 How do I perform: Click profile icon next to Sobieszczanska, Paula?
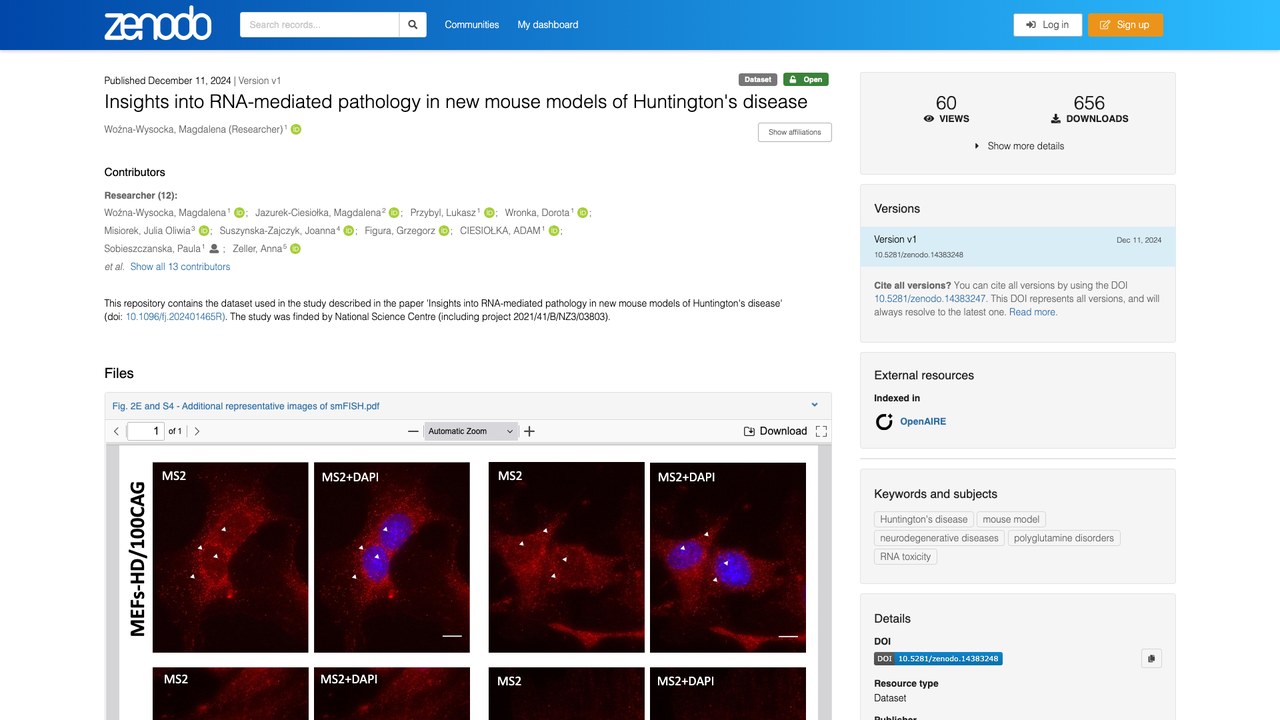[x=214, y=249]
